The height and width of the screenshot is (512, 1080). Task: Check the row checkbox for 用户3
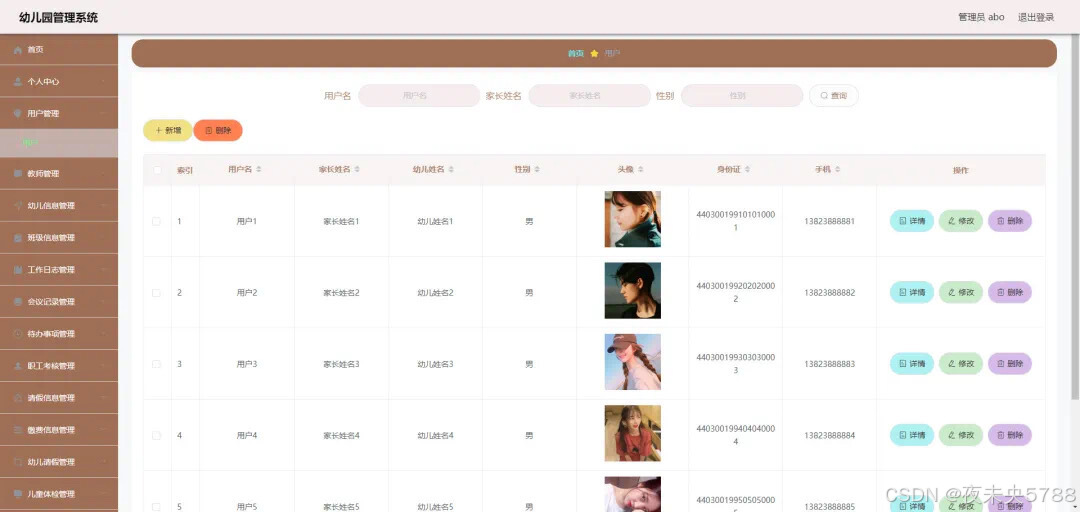[156, 364]
